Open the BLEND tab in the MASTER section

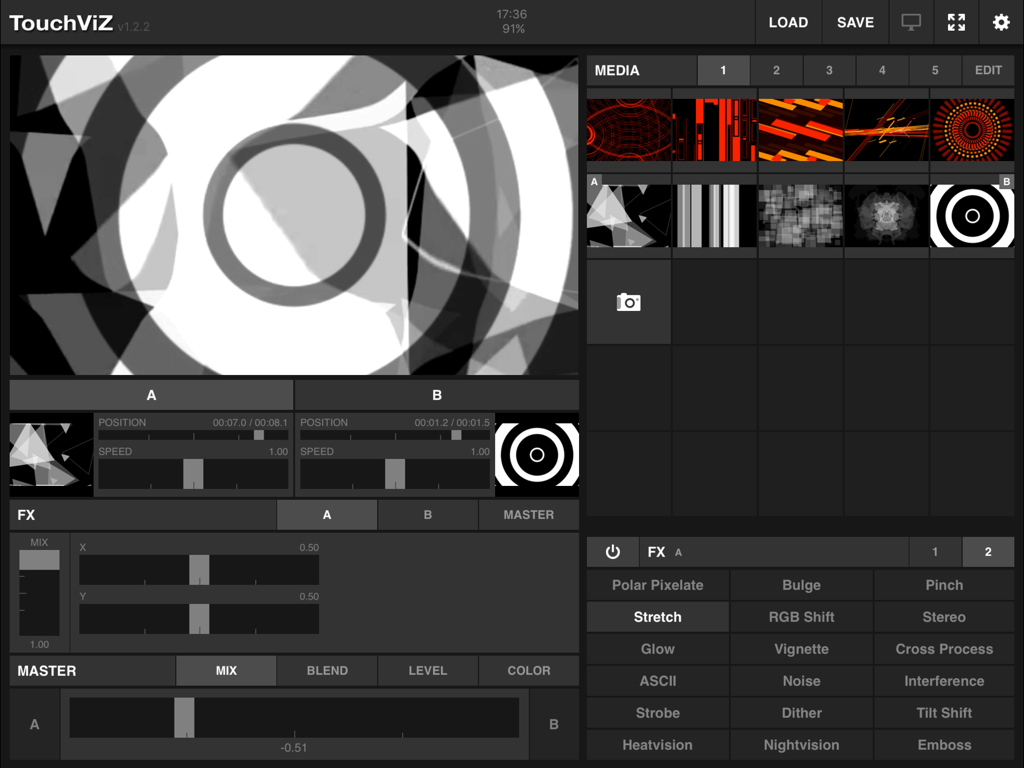tap(327, 670)
